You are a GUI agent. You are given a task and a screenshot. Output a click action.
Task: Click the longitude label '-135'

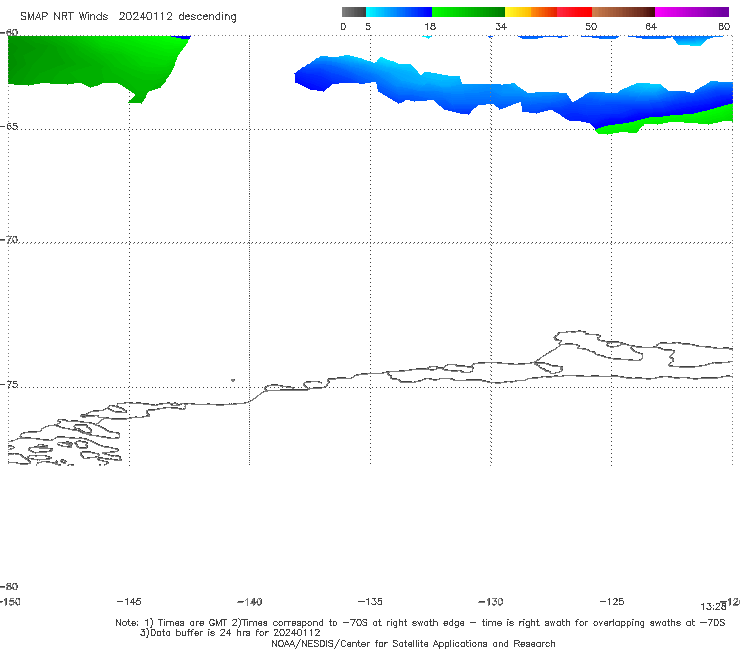(370, 602)
